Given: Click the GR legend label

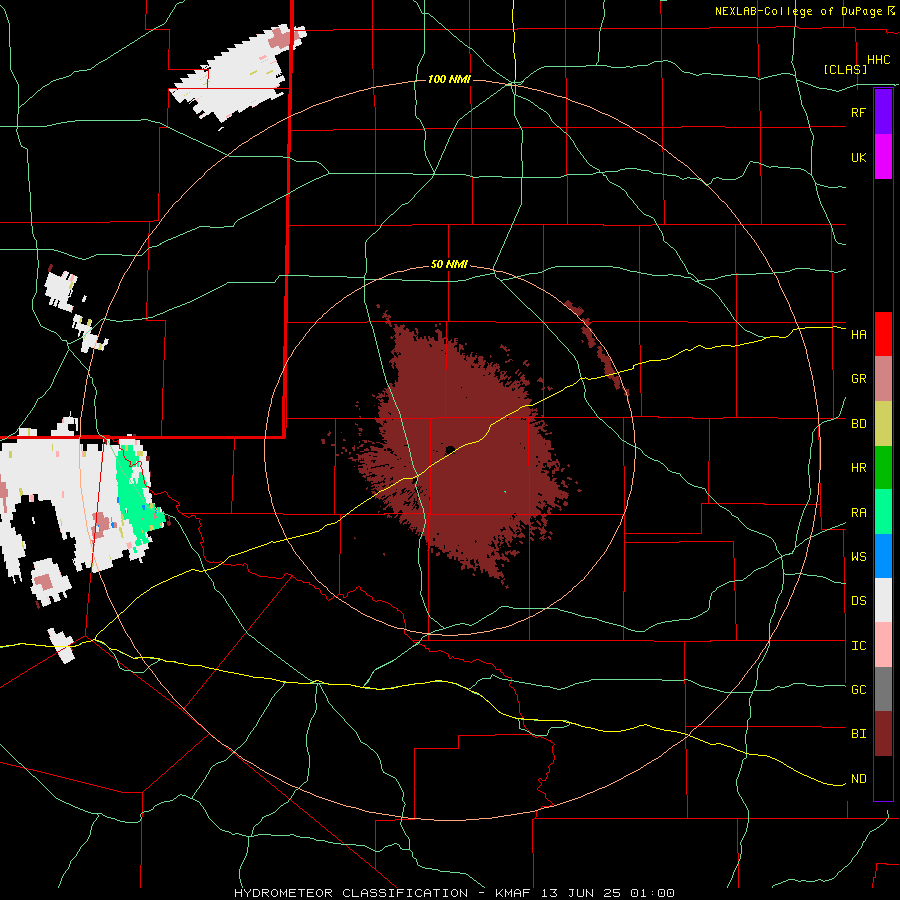Looking at the screenshot, I should tap(858, 379).
